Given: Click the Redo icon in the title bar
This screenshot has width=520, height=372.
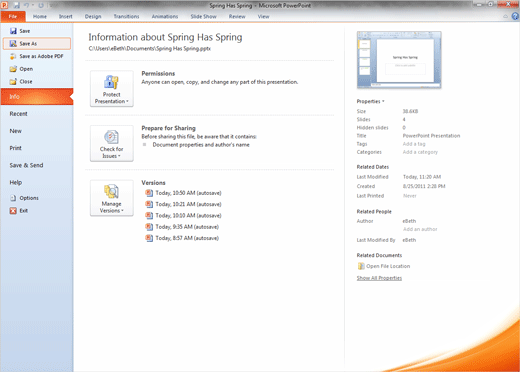Looking at the screenshot, I should click(x=41, y=5).
